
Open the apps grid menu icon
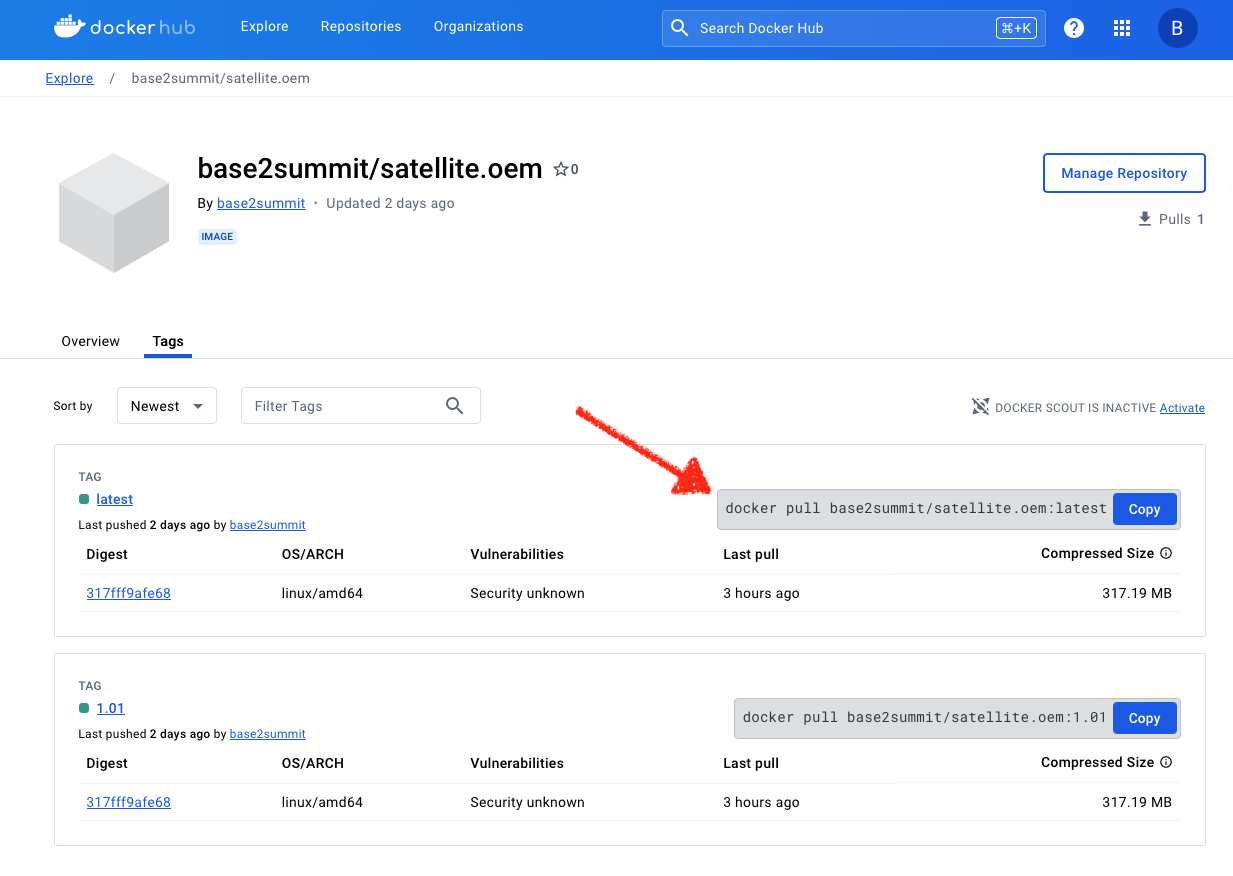(x=1122, y=28)
